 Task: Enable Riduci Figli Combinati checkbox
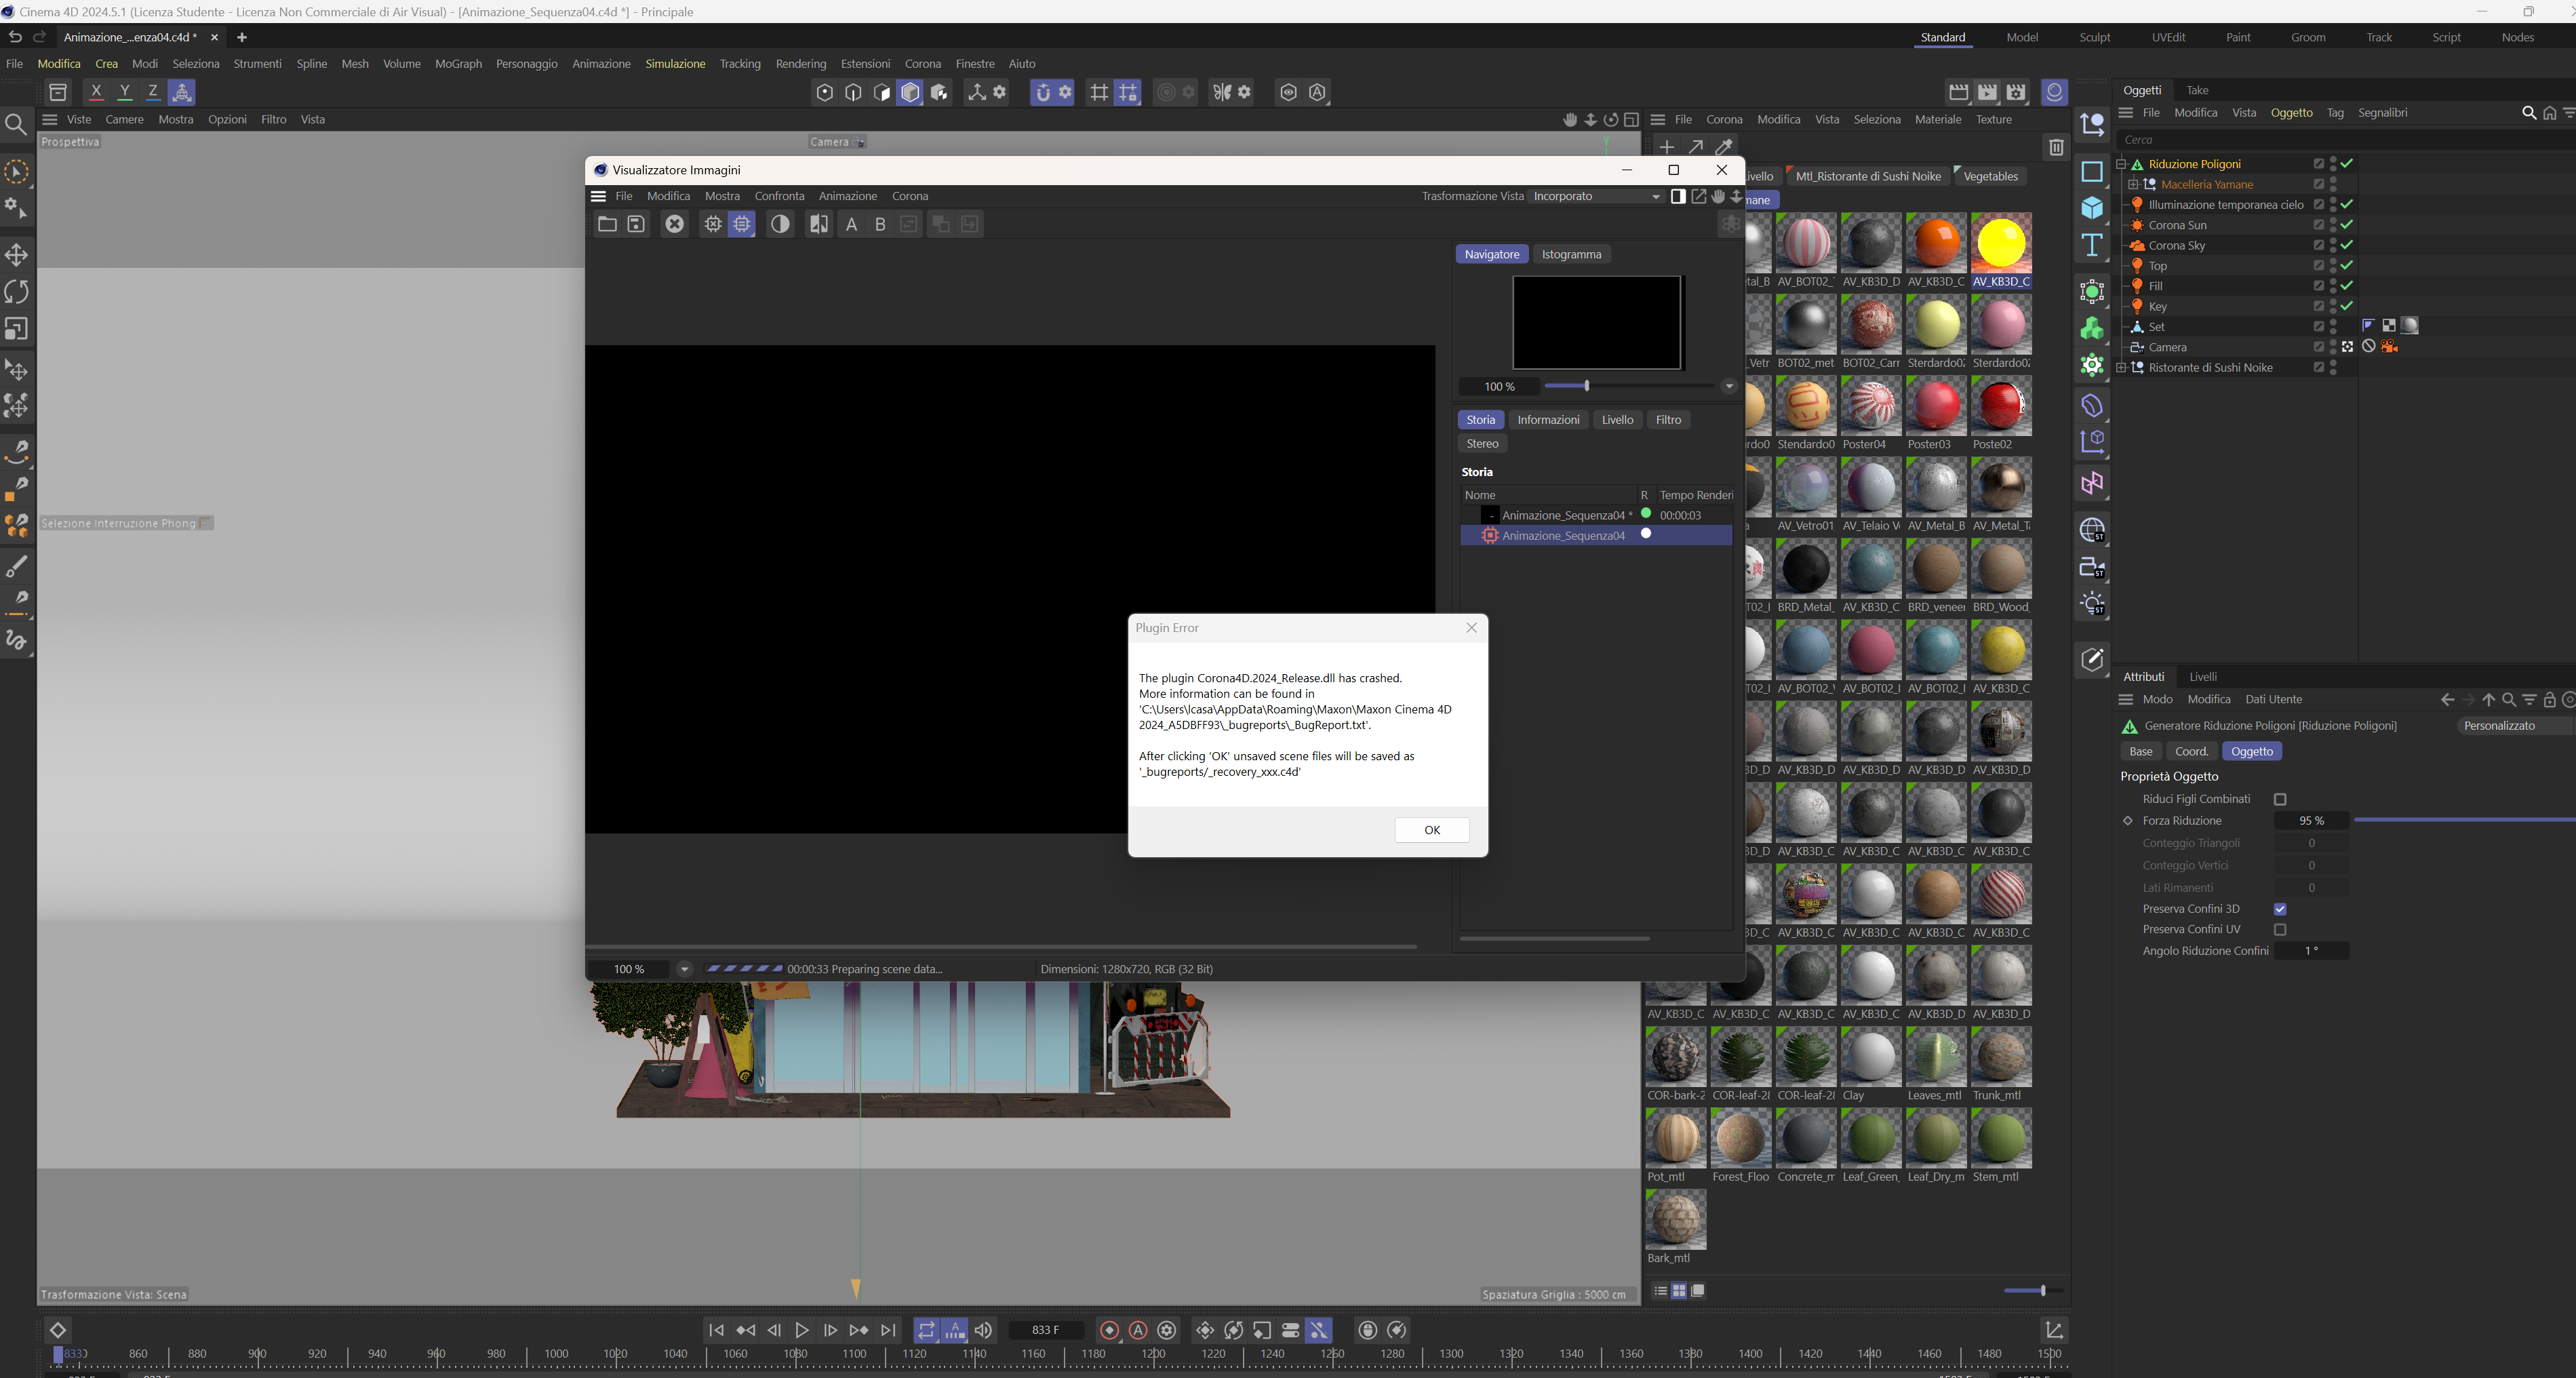point(2280,799)
